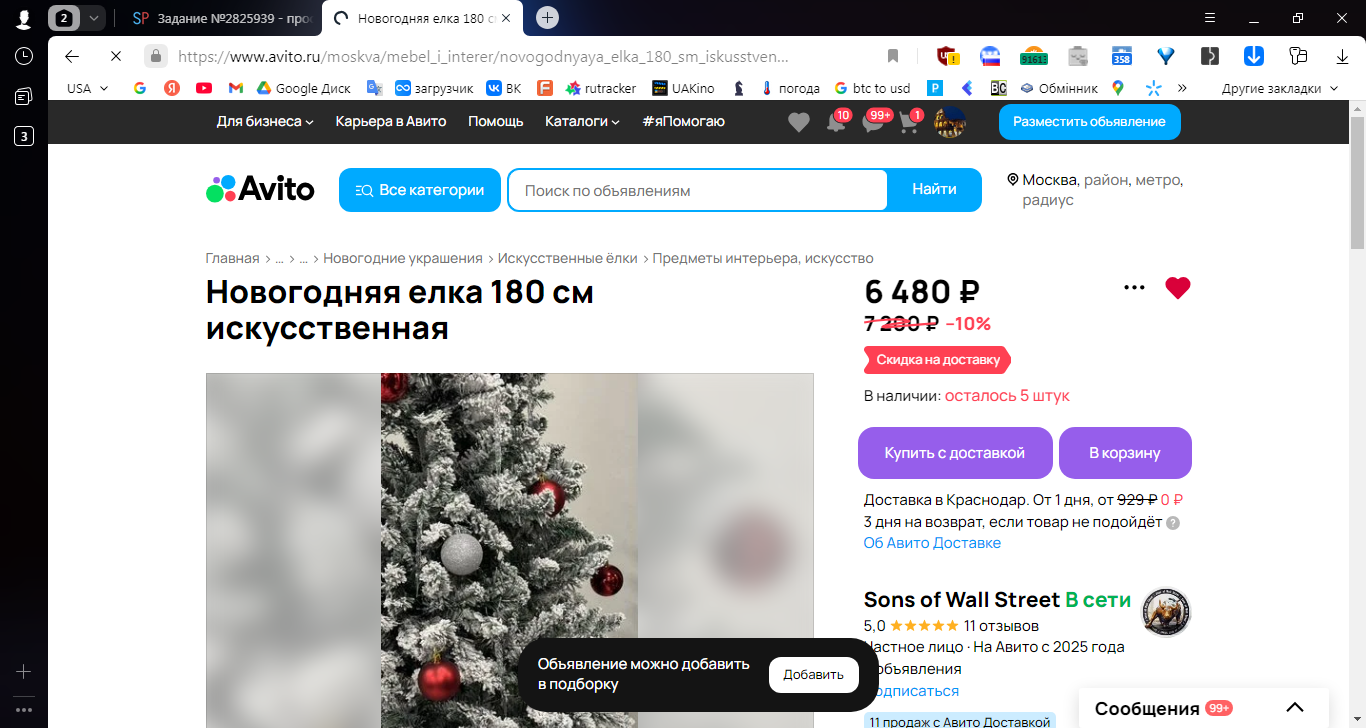Click the lock site-info icon in address bar
The image size is (1366, 728).
click(x=155, y=56)
